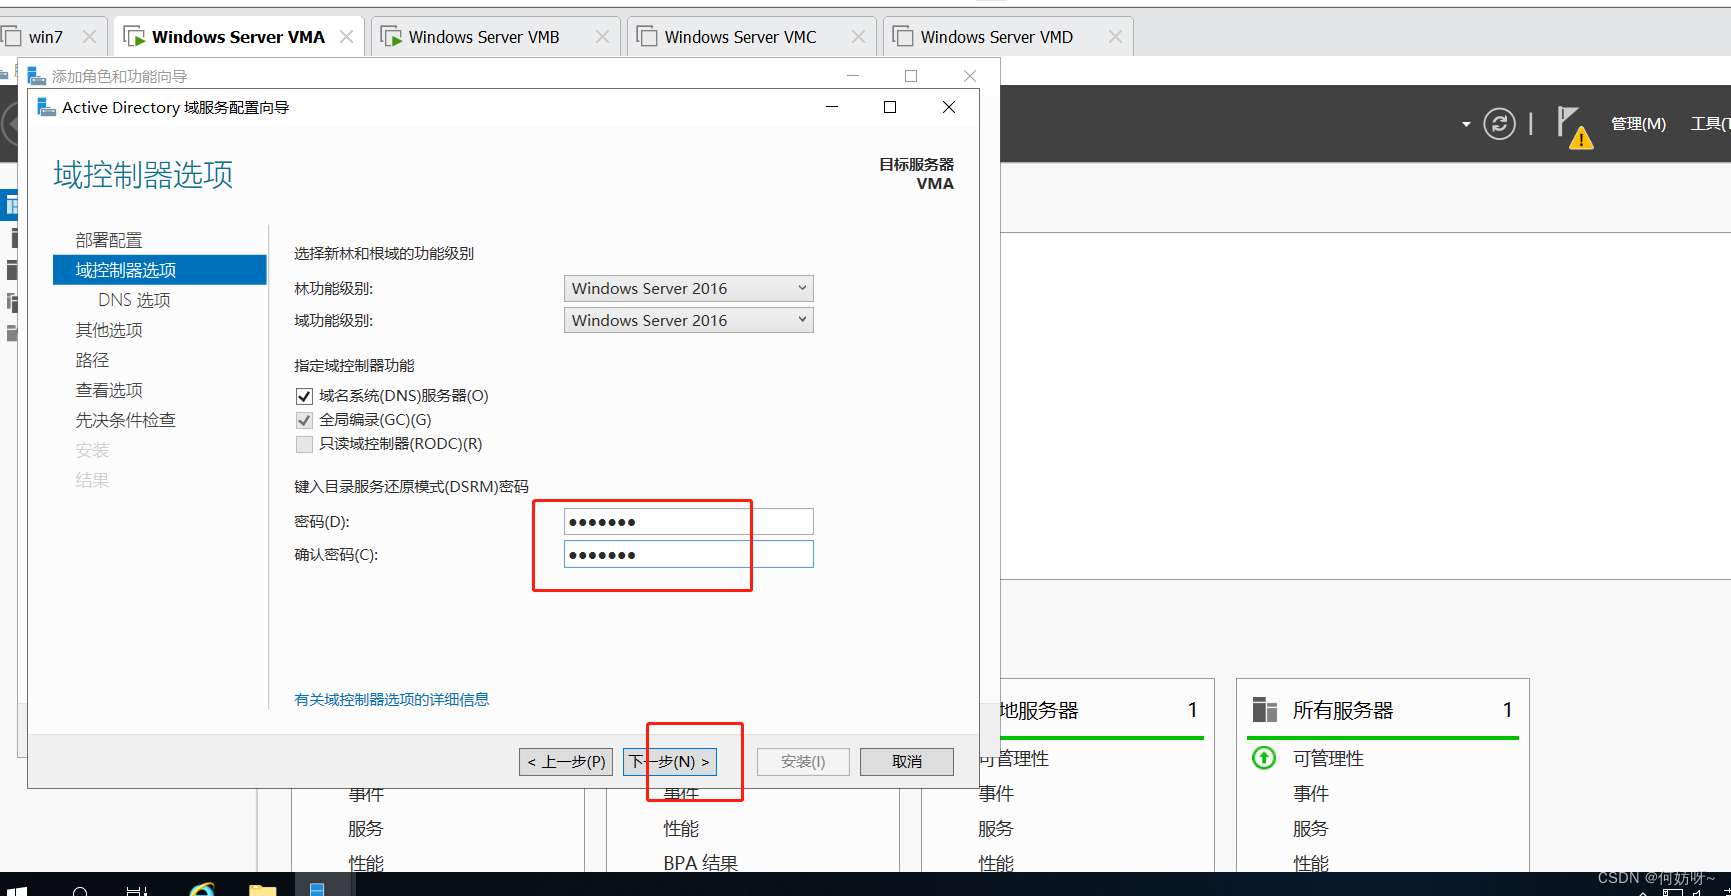This screenshot has width=1731, height=896.
Task: Select the 部署配置 step
Action: (109, 240)
